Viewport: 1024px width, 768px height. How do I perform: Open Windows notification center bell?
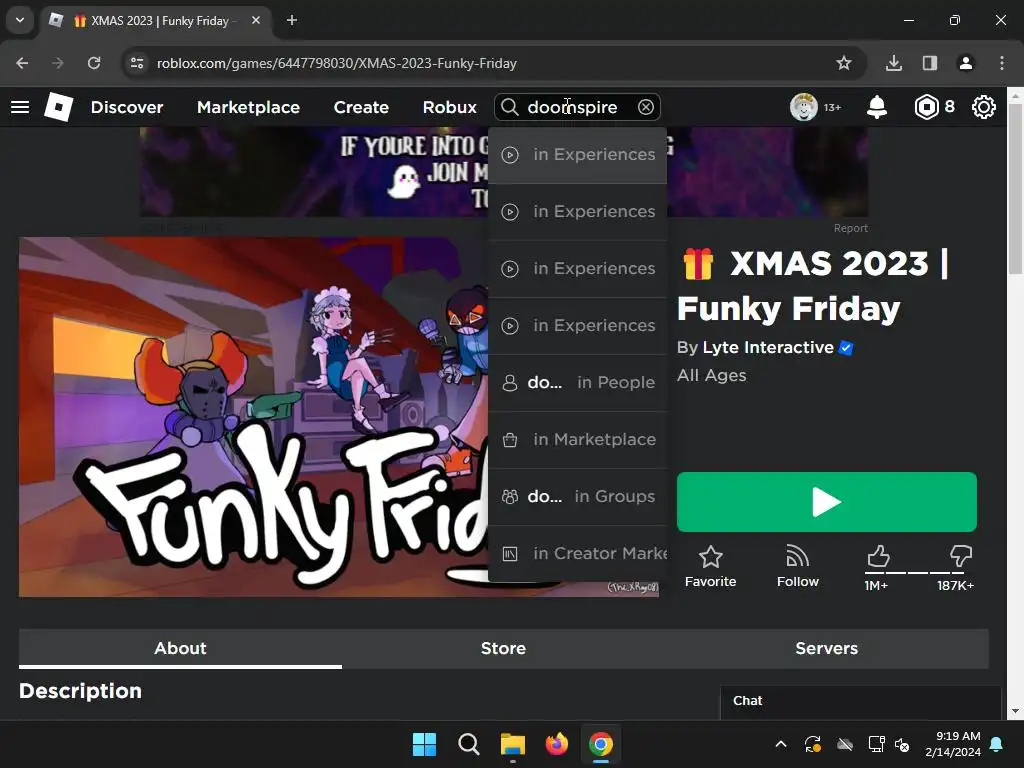pyautogui.click(x=996, y=744)
